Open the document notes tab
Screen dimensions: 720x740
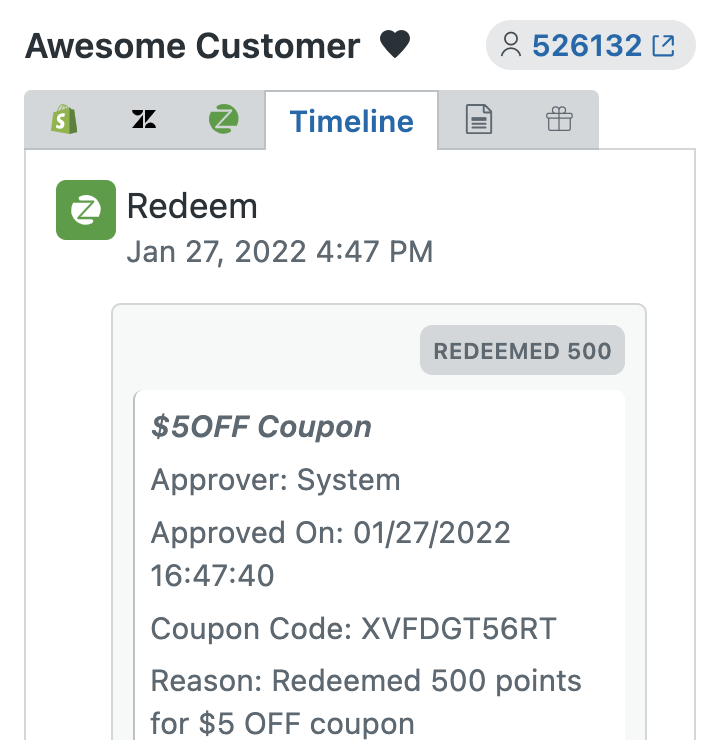coord(480,121)
